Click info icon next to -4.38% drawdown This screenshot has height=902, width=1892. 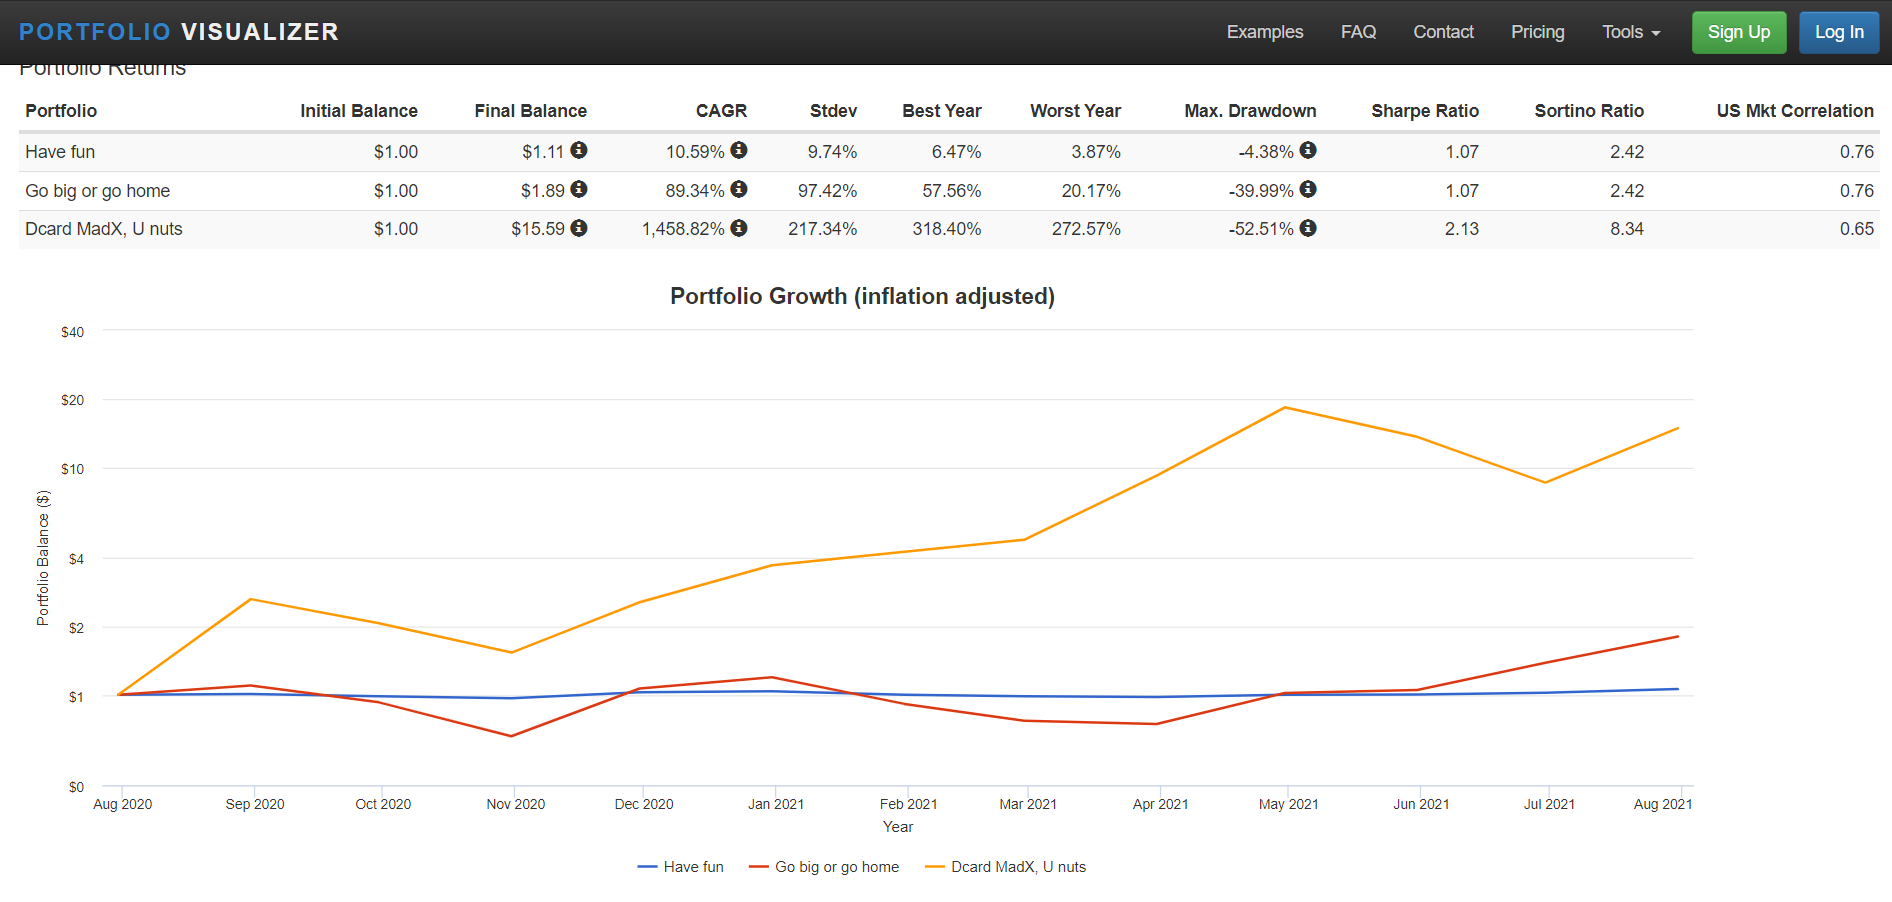(1308, 150)
